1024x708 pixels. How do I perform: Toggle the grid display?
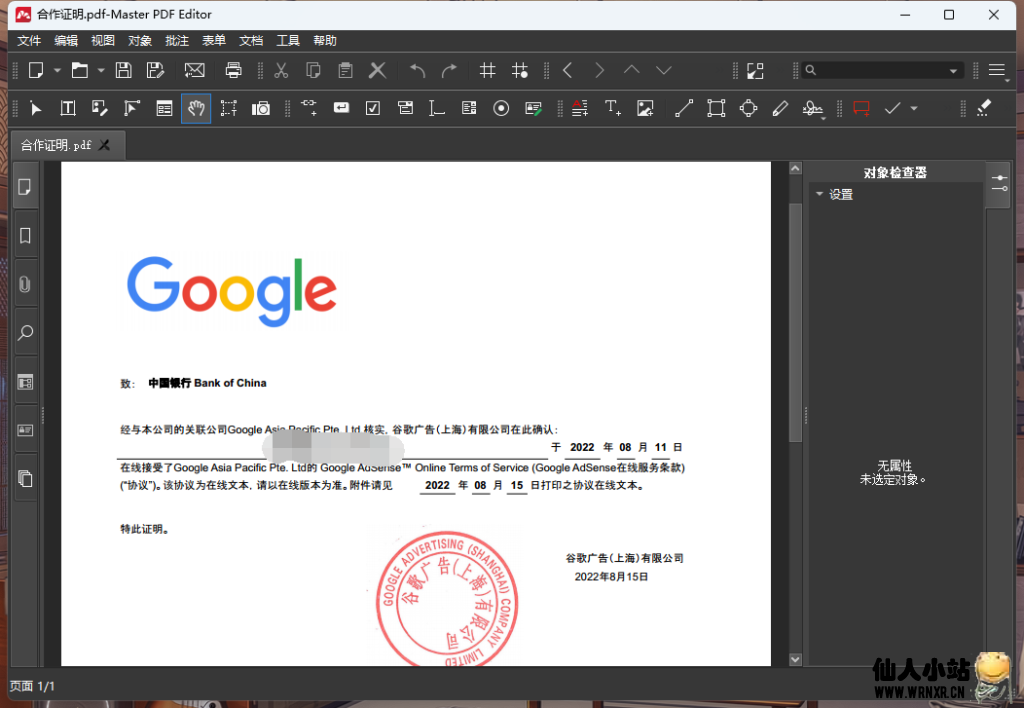[x=487, y=70]
